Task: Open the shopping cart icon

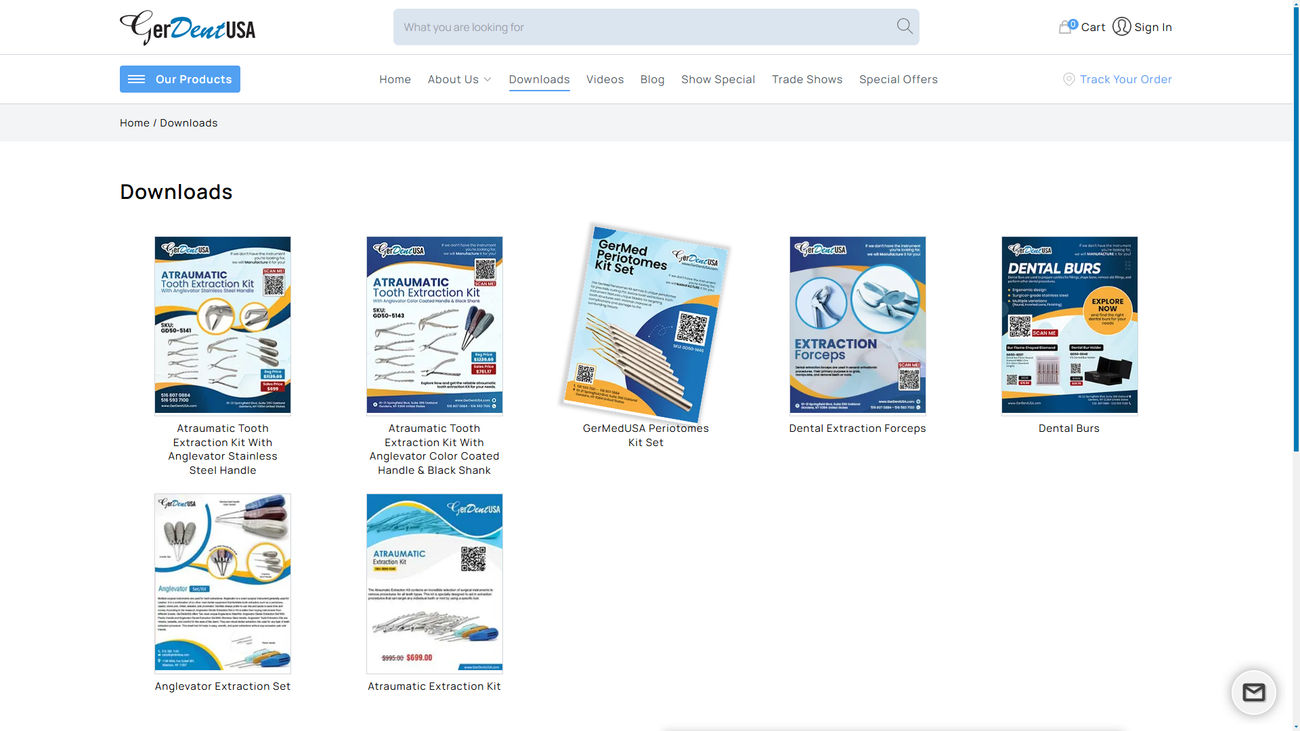Action: tap(1066, 27)
